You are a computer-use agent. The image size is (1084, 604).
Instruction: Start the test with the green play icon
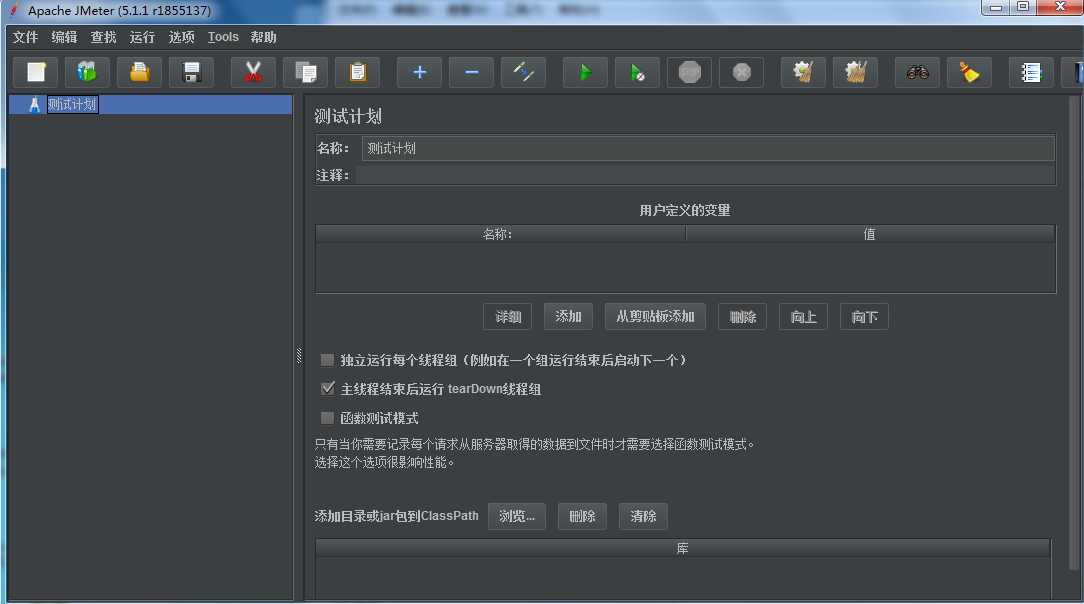coord(586,72)
